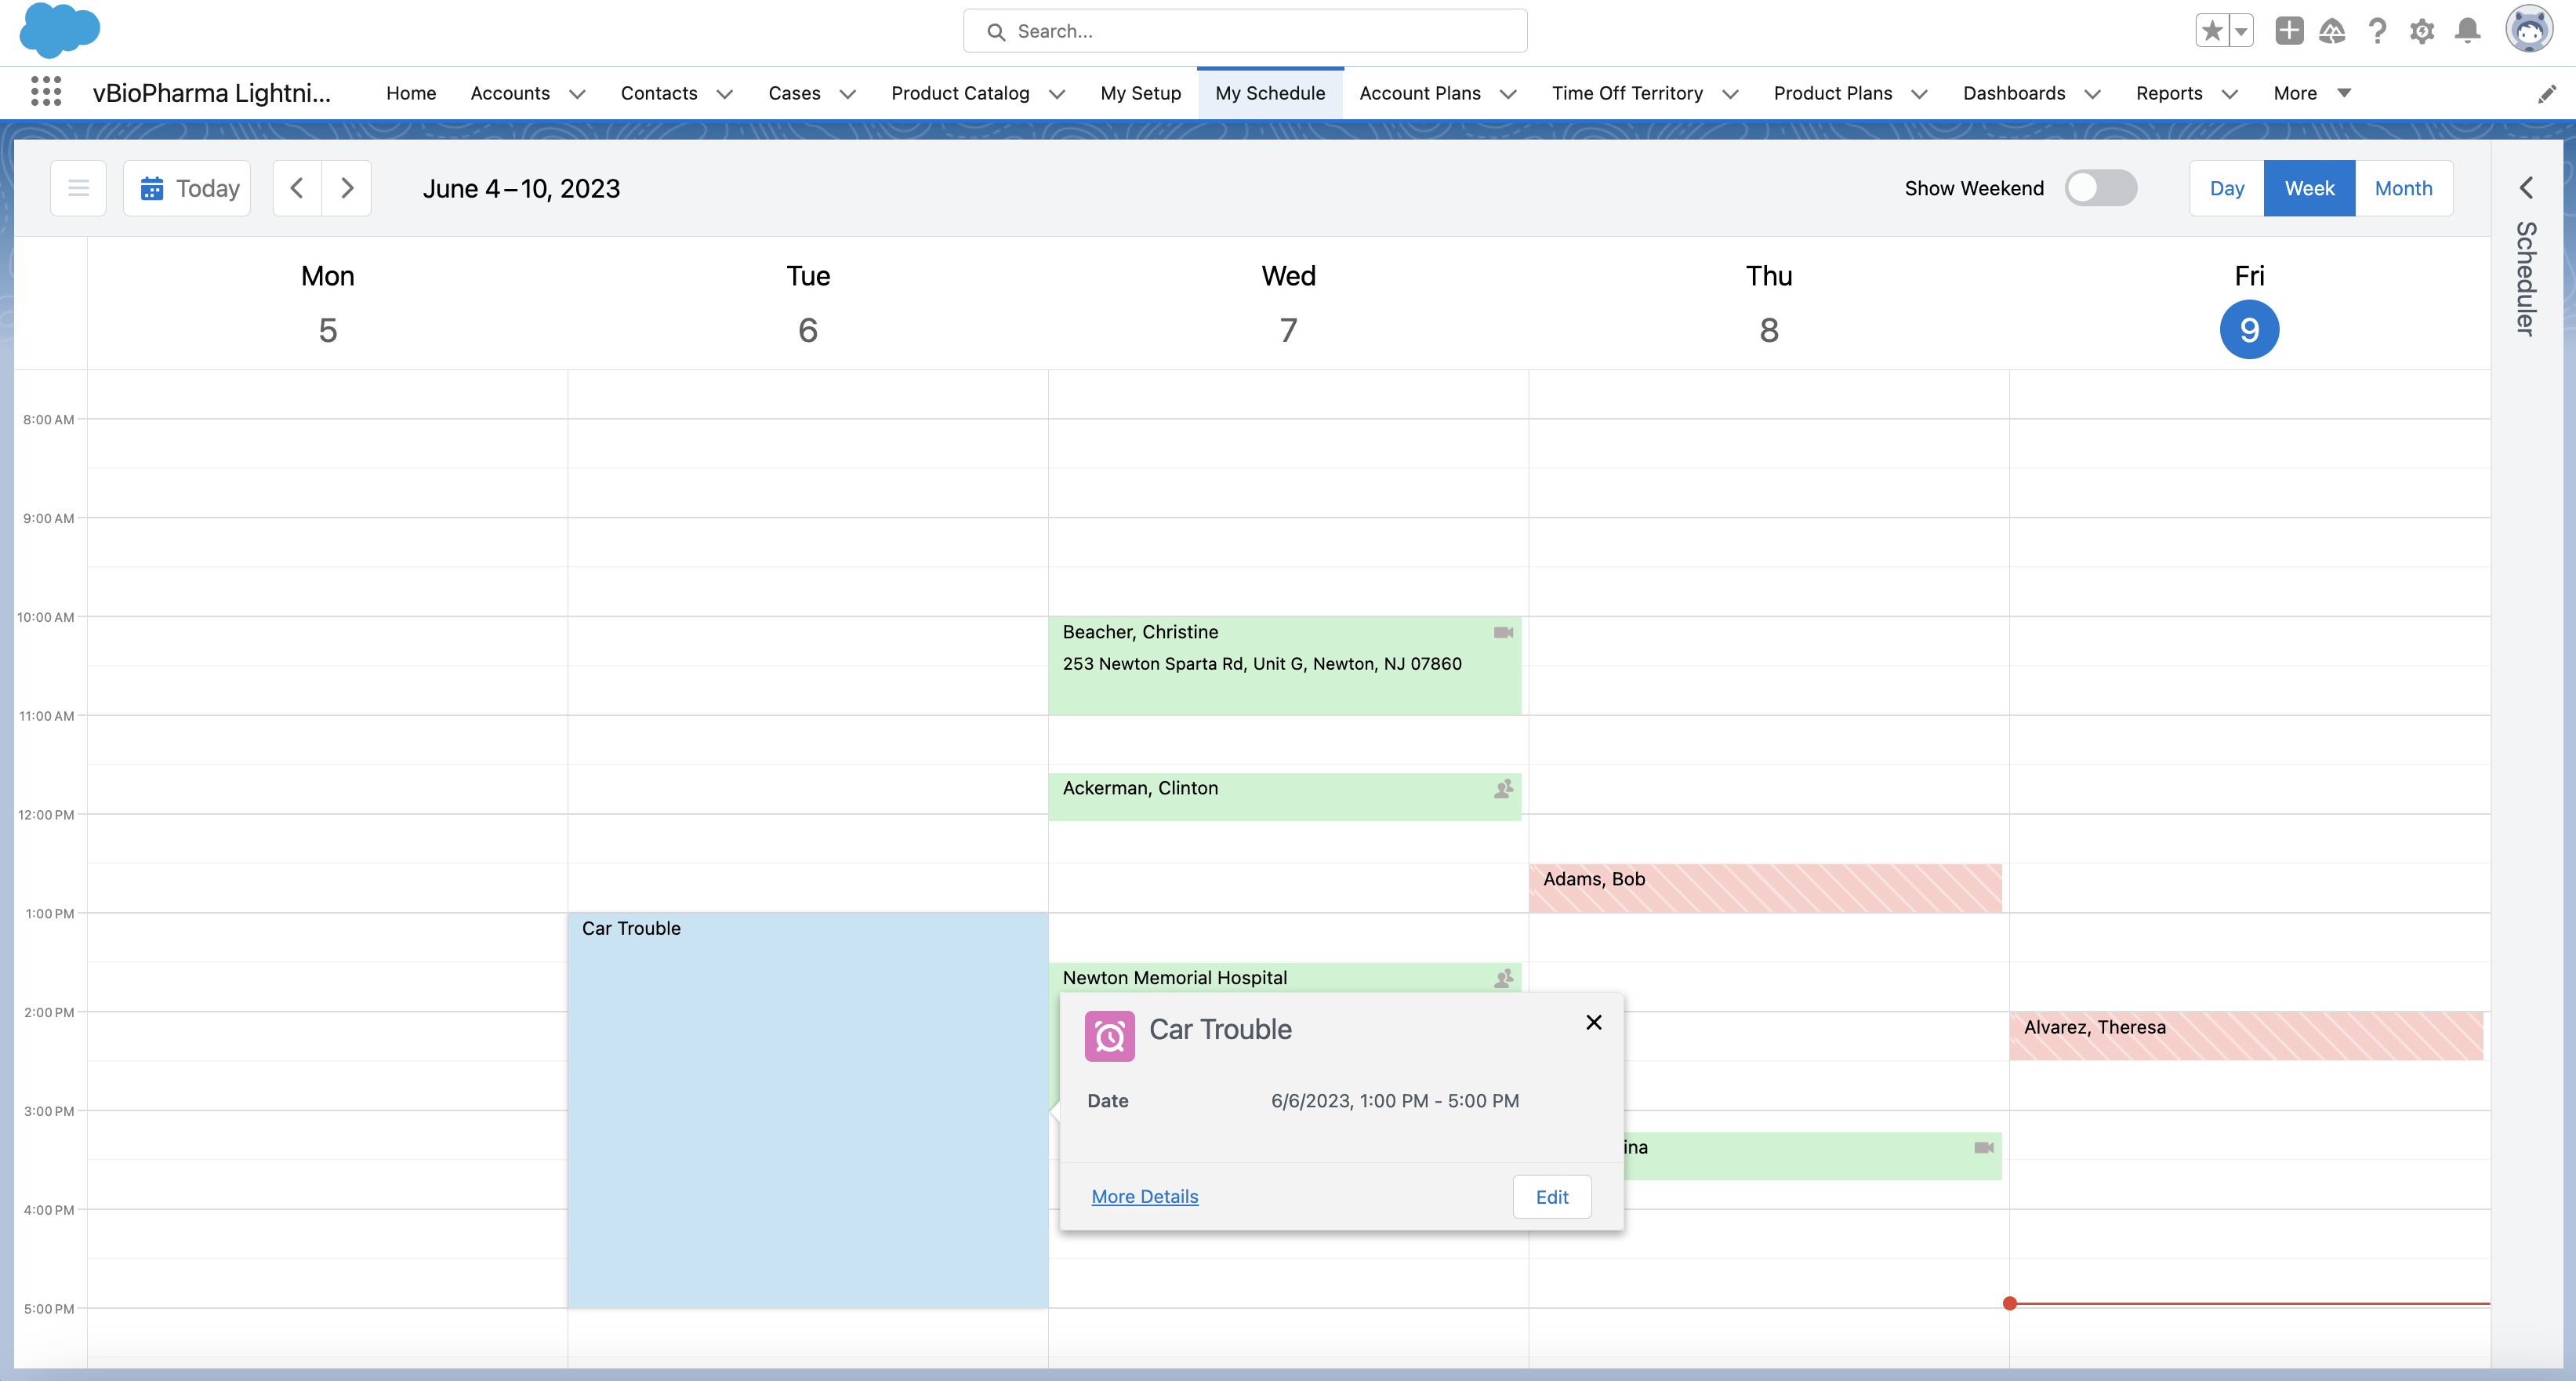The width and height of the screenshot is (2576, 1381).
Task: Open the Setup gear icon
Action: click(x=2421, y=31)
